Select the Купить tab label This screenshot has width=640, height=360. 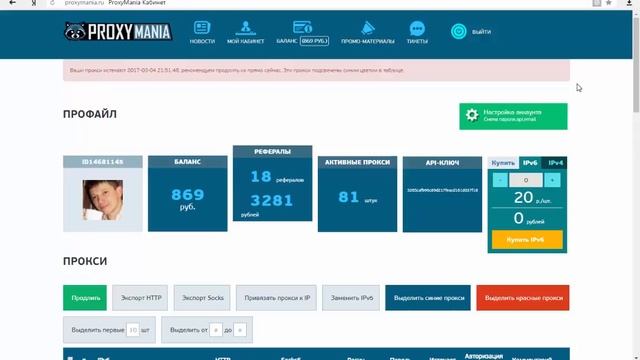click(x=503, y=163)
